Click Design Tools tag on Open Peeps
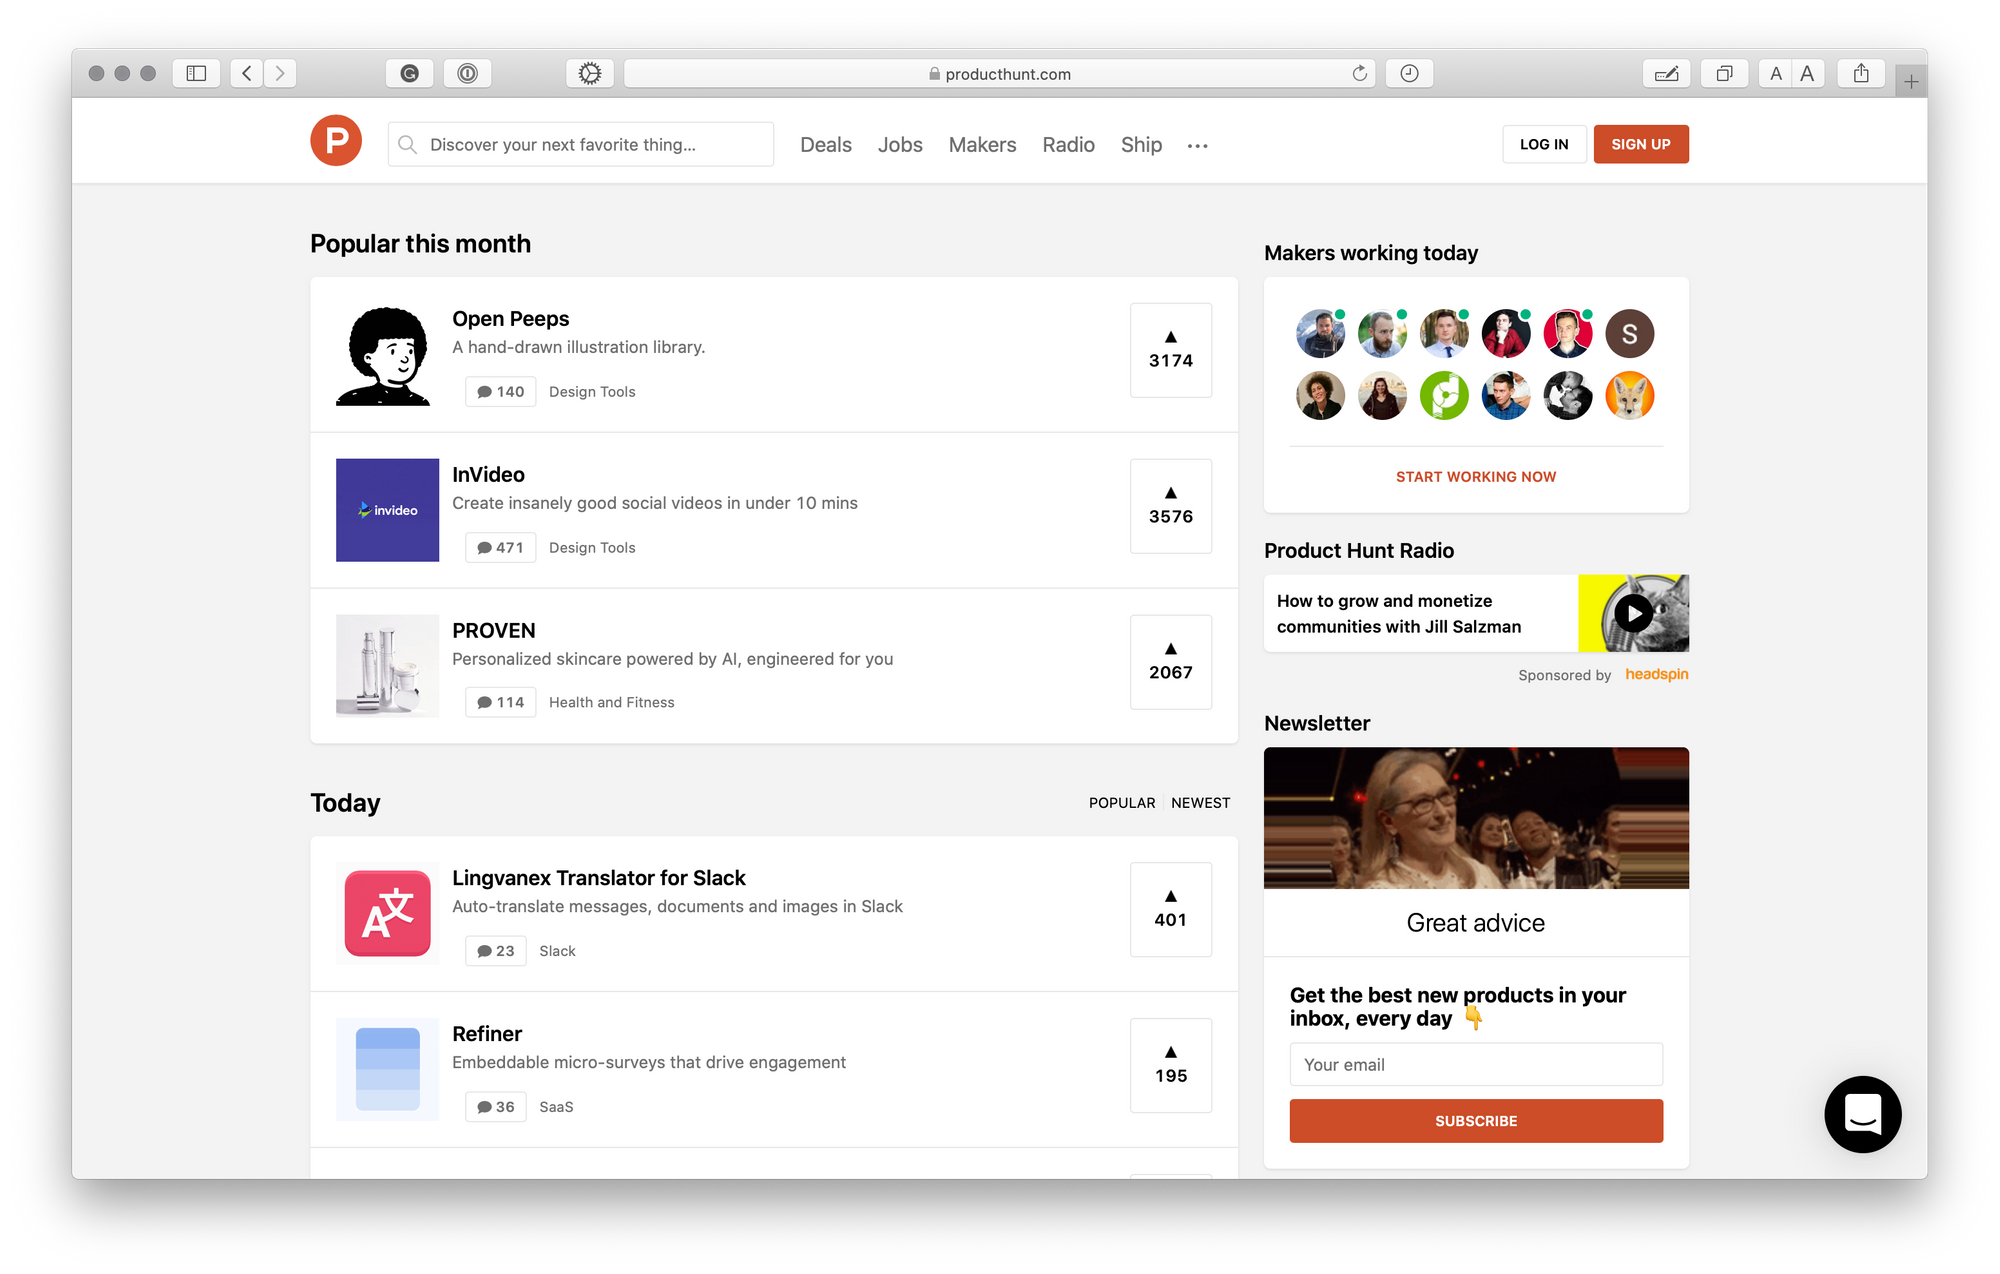 point(592,392)
